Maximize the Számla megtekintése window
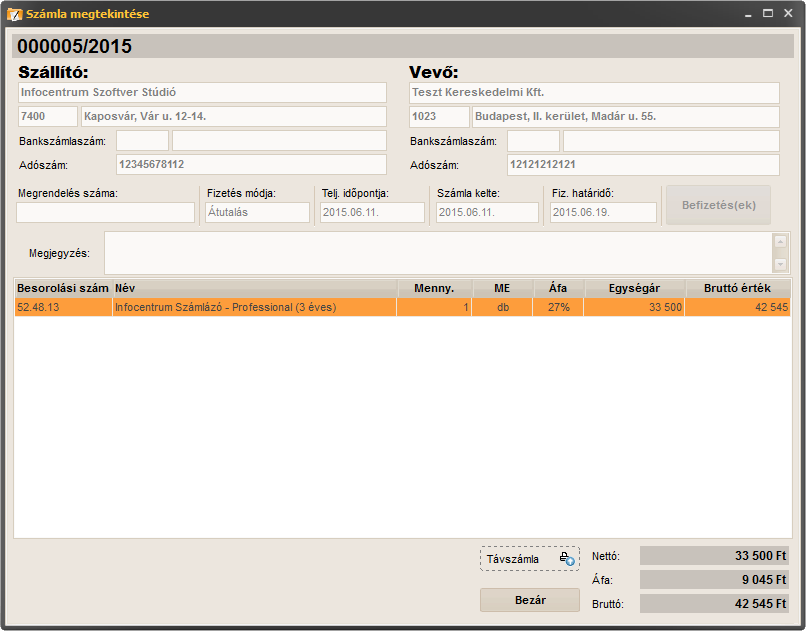The height and width of the screenshot is (631, 806). coord(768,13)
